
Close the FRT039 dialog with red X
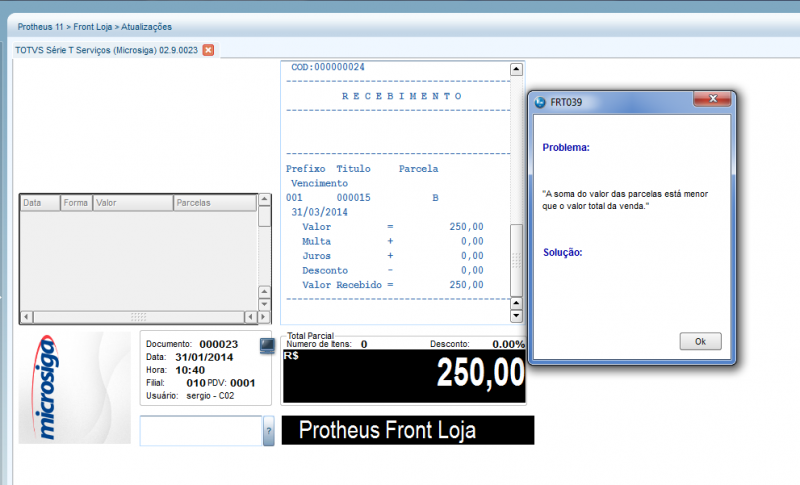(x=713, y=98)
